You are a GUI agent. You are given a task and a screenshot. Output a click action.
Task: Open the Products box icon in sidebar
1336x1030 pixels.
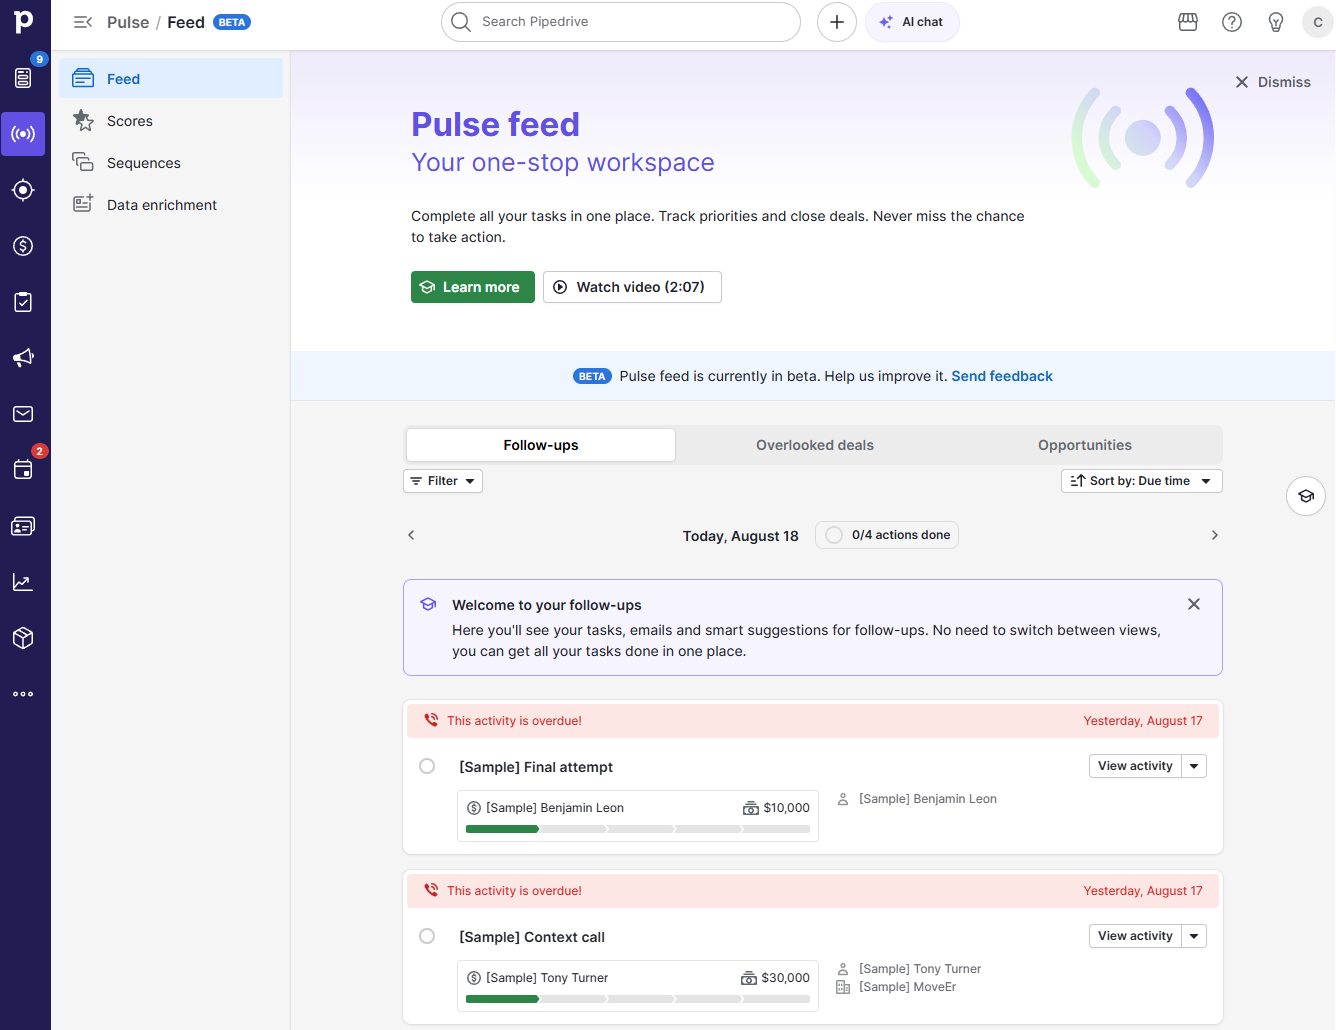[x=23, y=637]
